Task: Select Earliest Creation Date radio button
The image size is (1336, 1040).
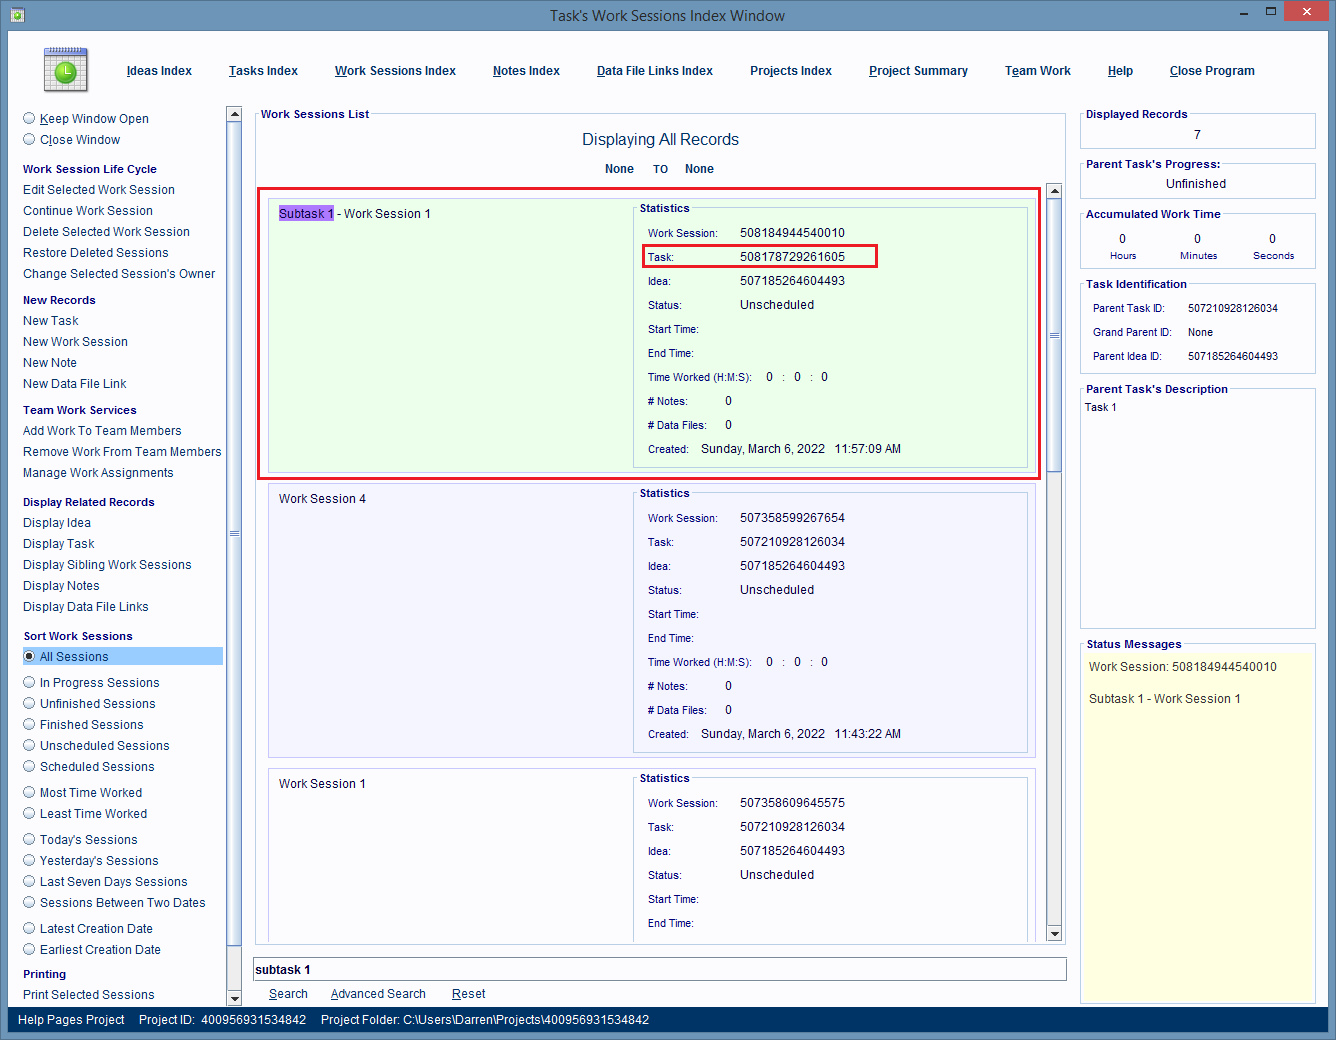Action: point(29,949)
